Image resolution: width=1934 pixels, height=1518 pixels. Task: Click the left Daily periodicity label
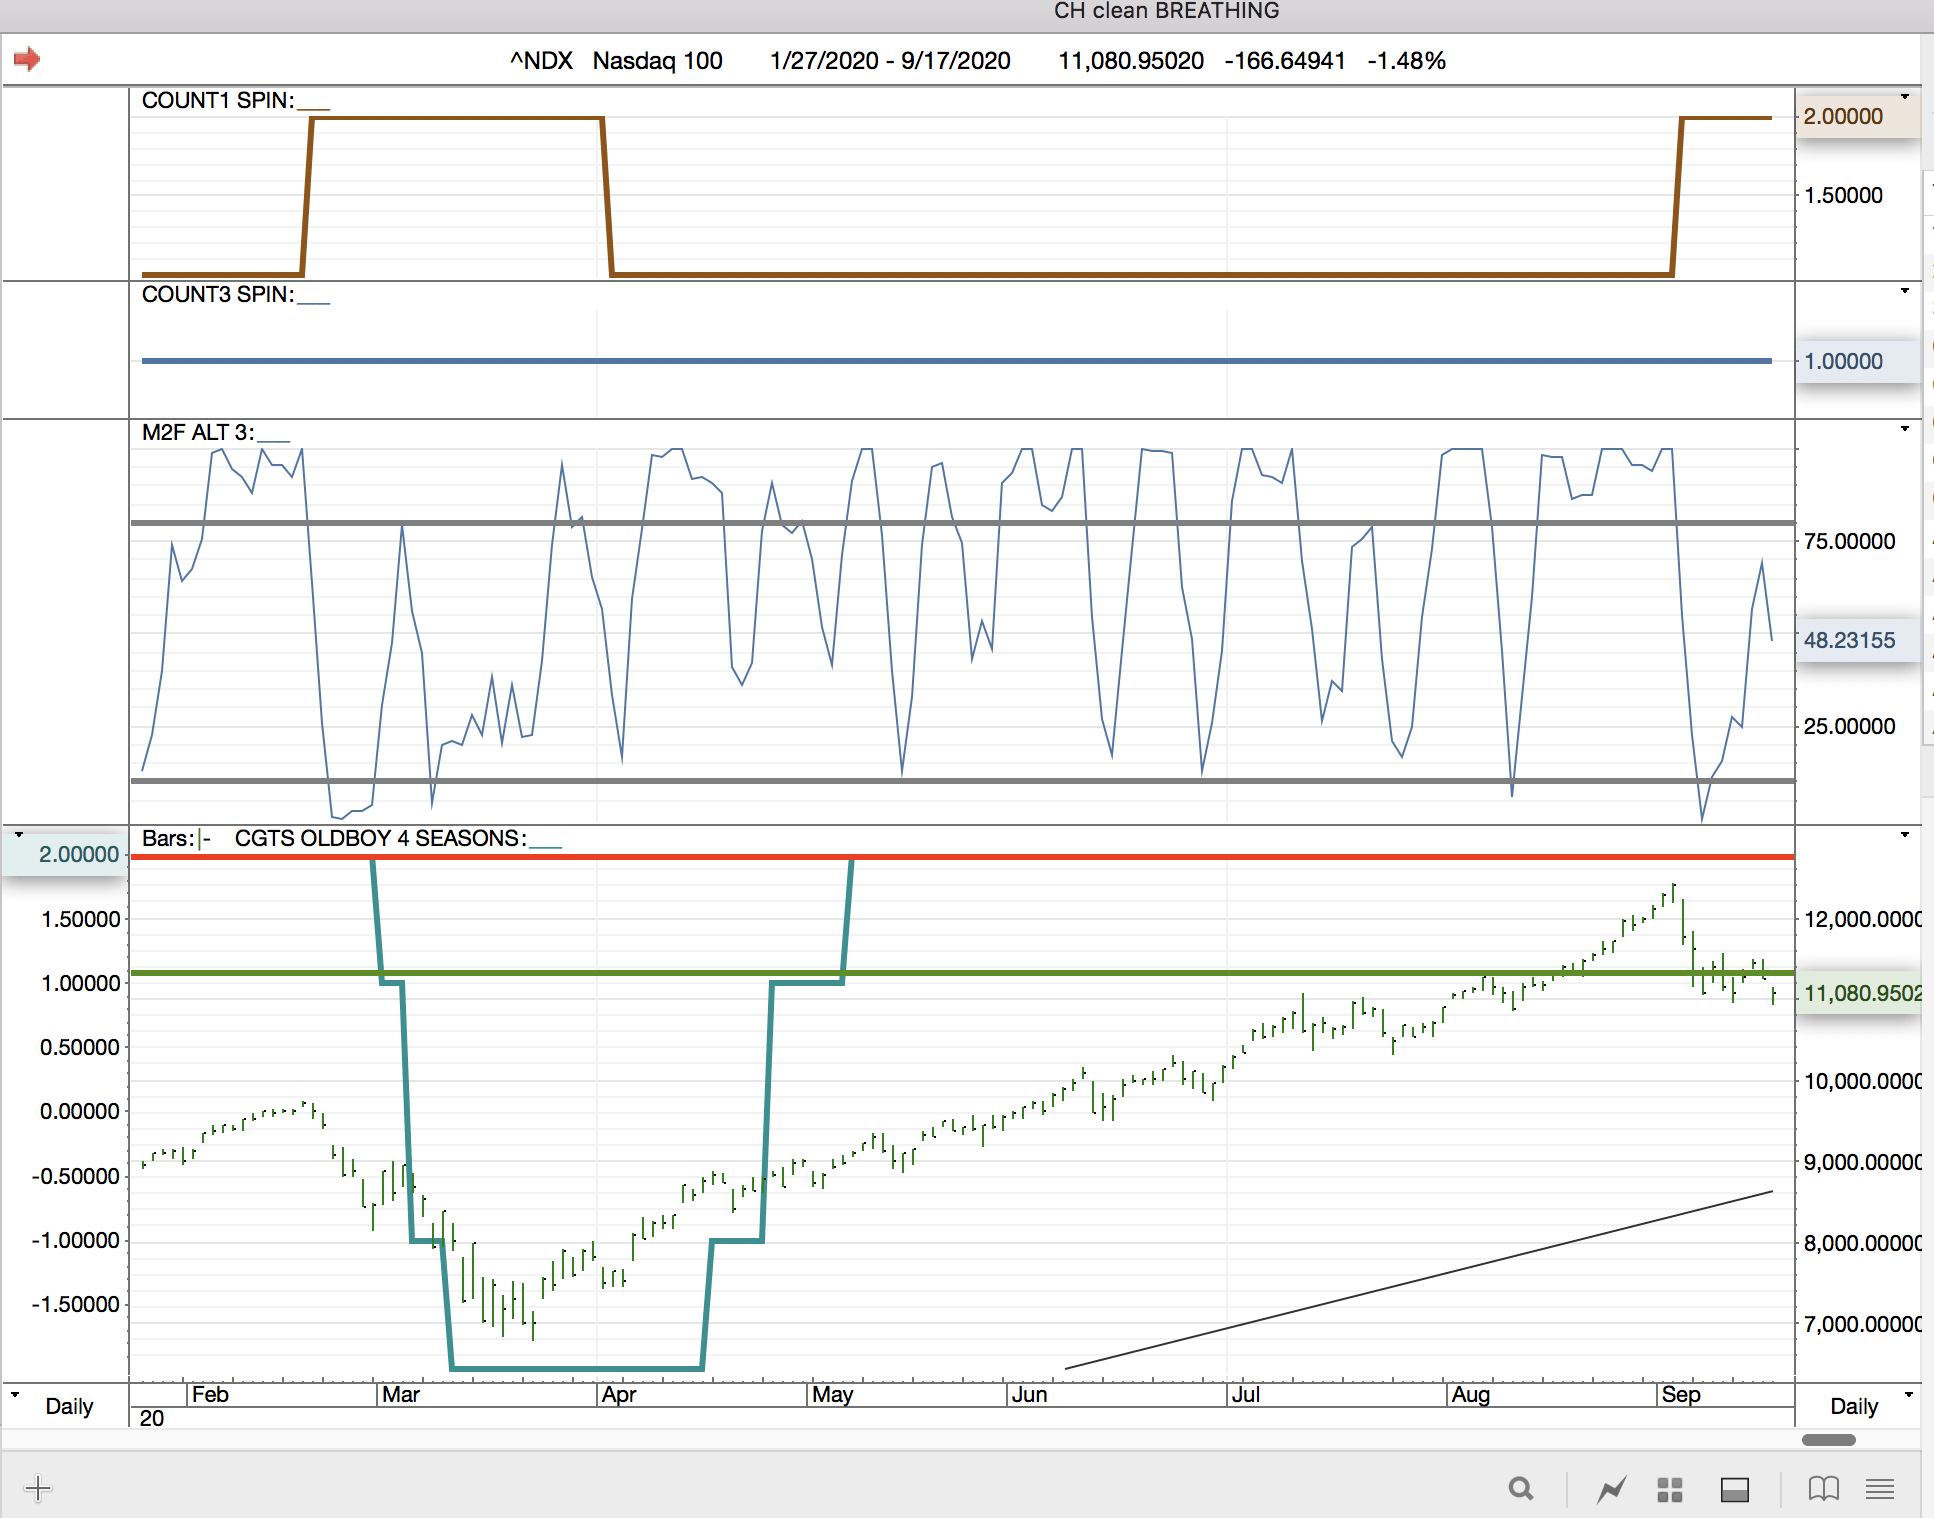click(69, 1406)
